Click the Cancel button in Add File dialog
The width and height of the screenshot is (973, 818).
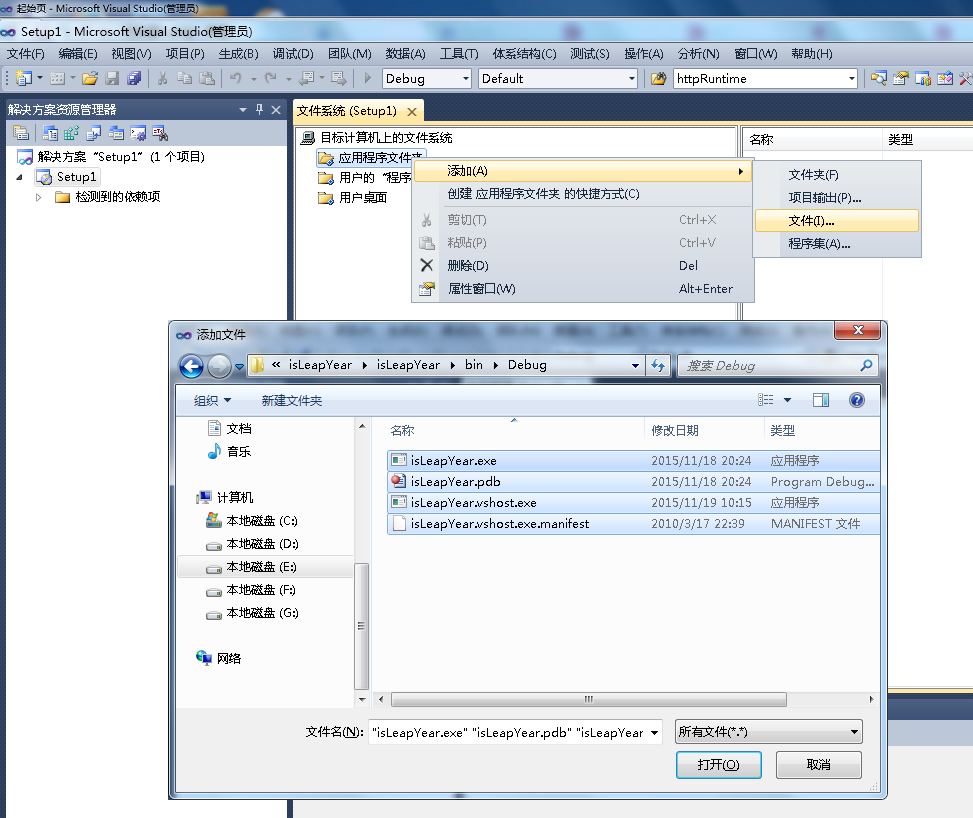[x=818, y=765]
